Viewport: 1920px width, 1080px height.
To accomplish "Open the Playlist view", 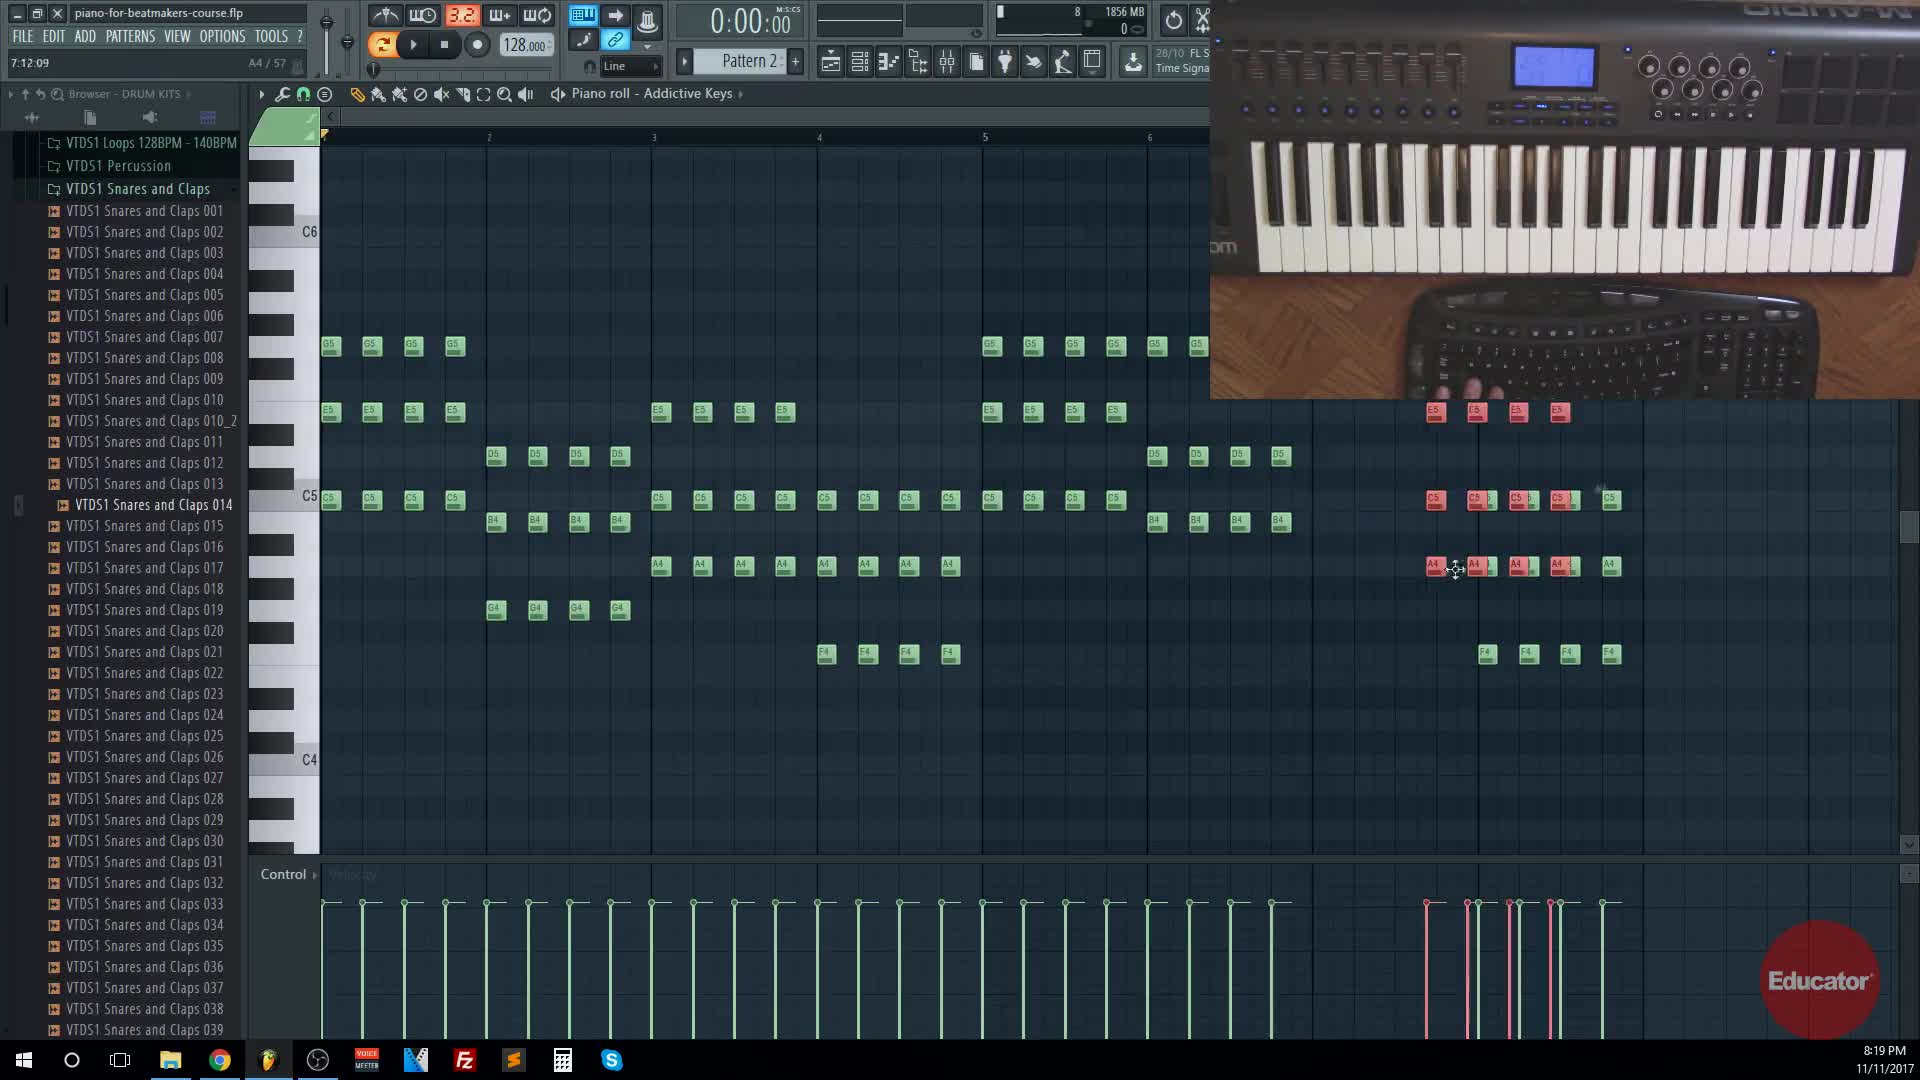I will click(830, 62).
